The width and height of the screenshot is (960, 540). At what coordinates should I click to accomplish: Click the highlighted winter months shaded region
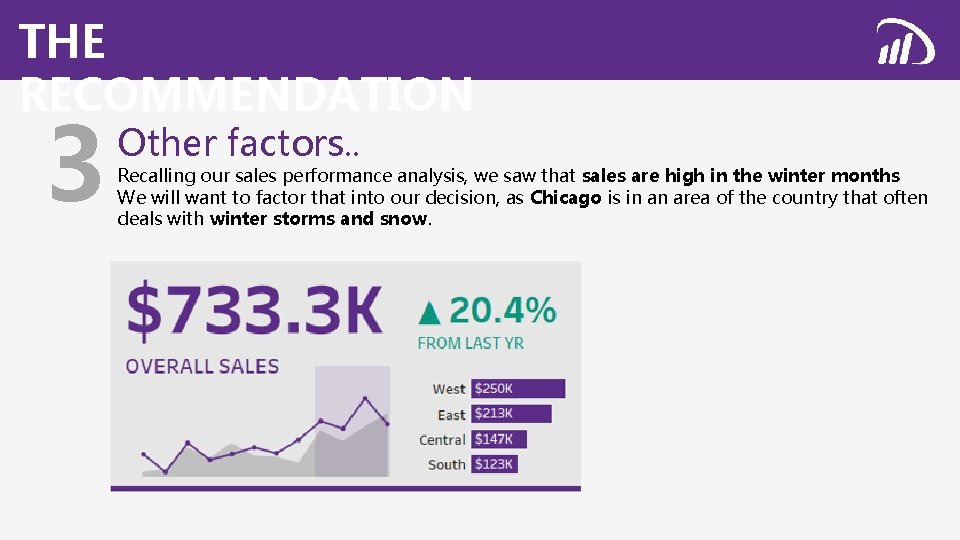[352, 421]
